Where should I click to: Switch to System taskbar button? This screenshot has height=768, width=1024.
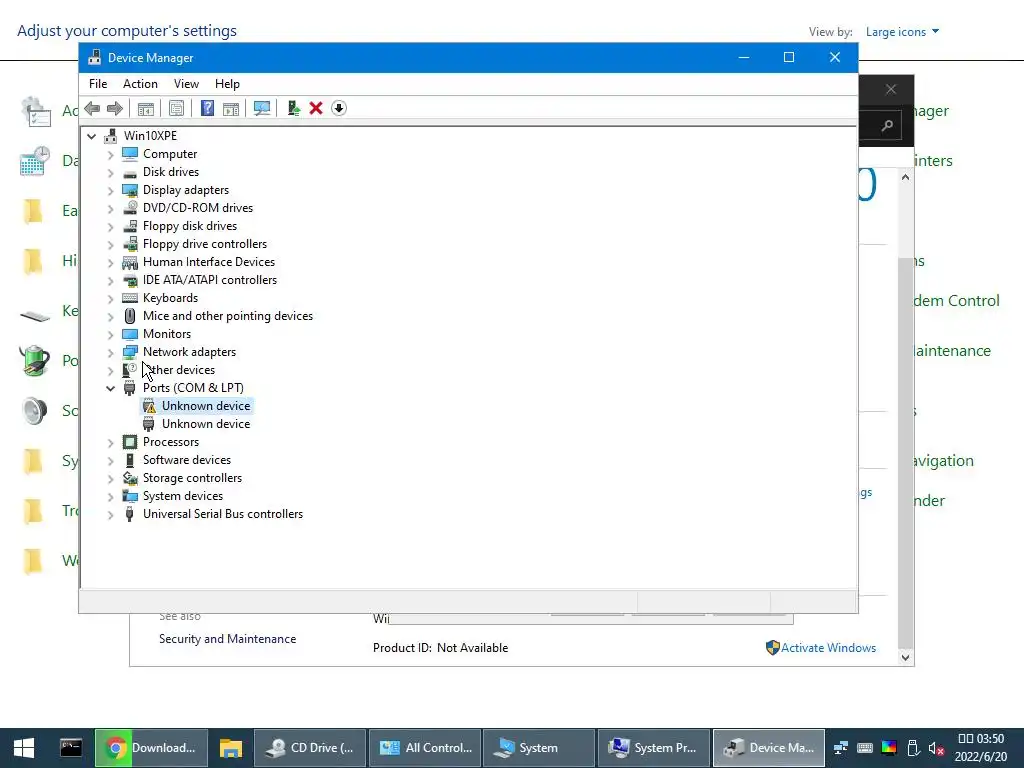point(539,748)
